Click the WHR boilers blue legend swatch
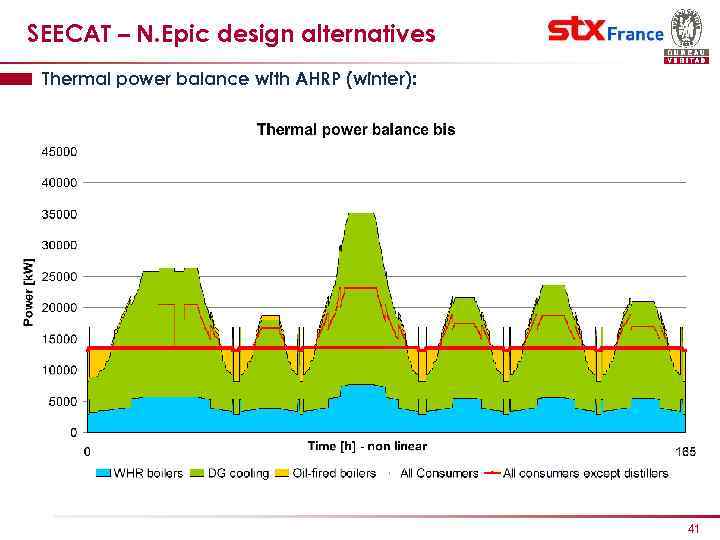Screen dimensions: 720x540 [x=103, y=473]
